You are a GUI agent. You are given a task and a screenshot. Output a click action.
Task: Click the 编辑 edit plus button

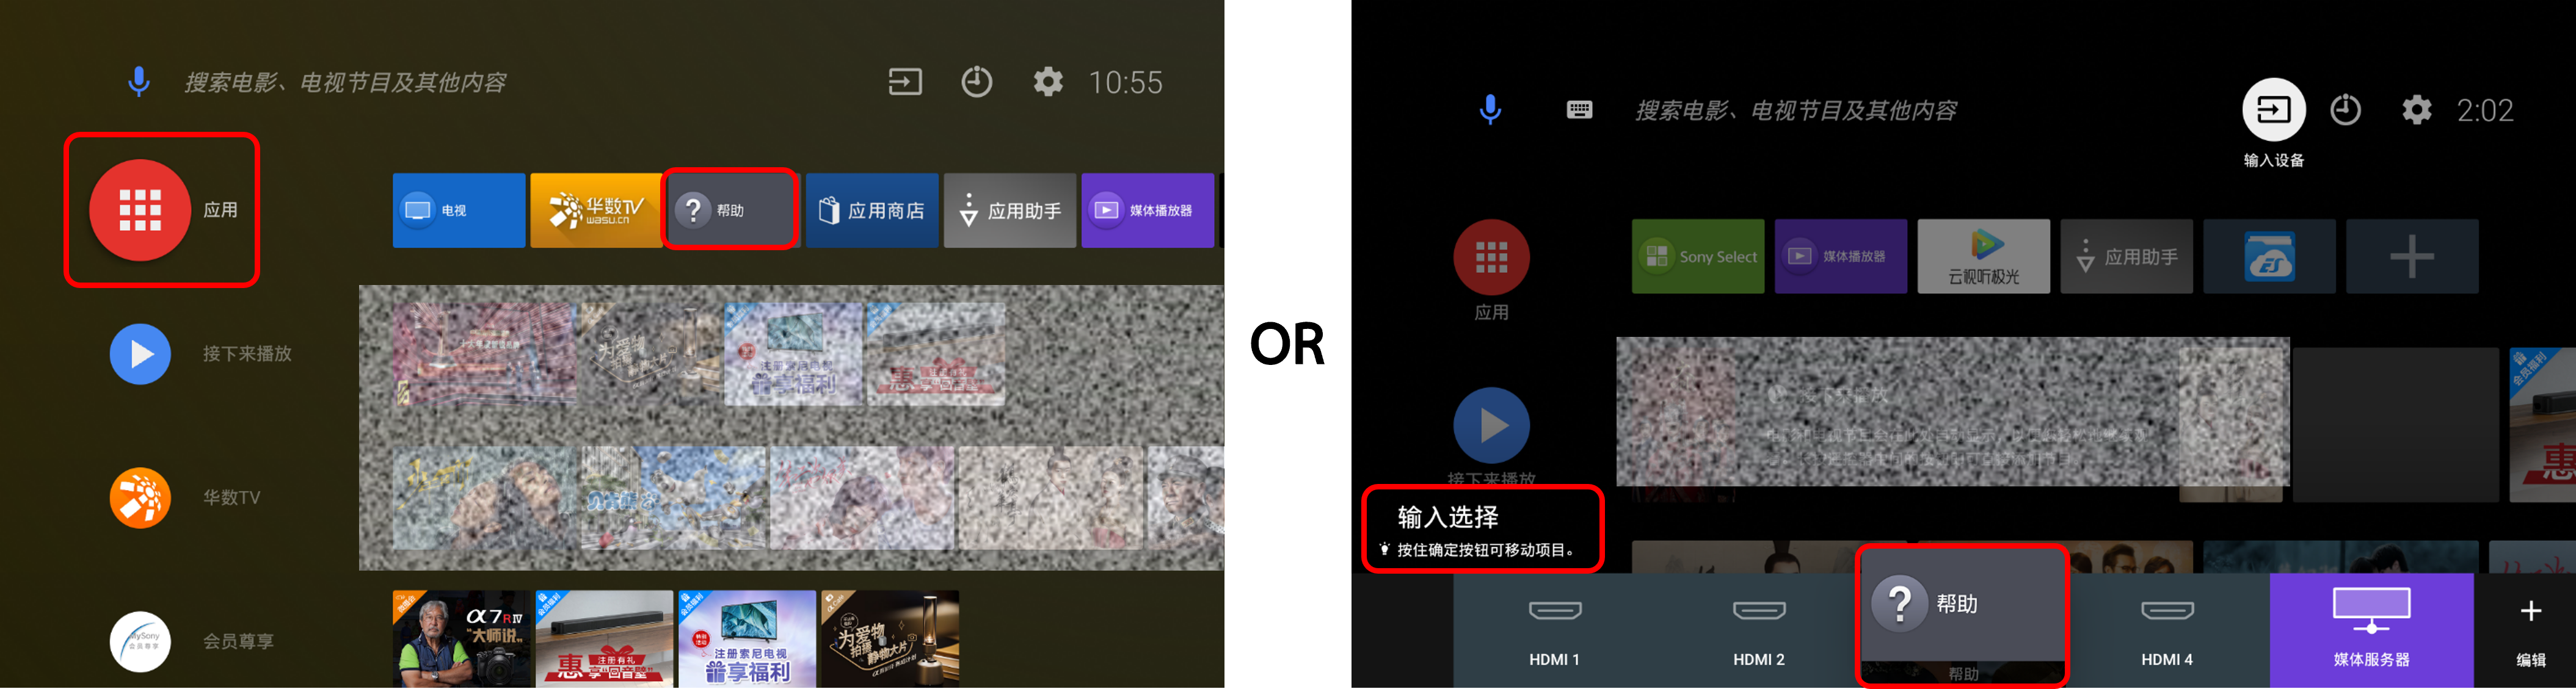2530,631
